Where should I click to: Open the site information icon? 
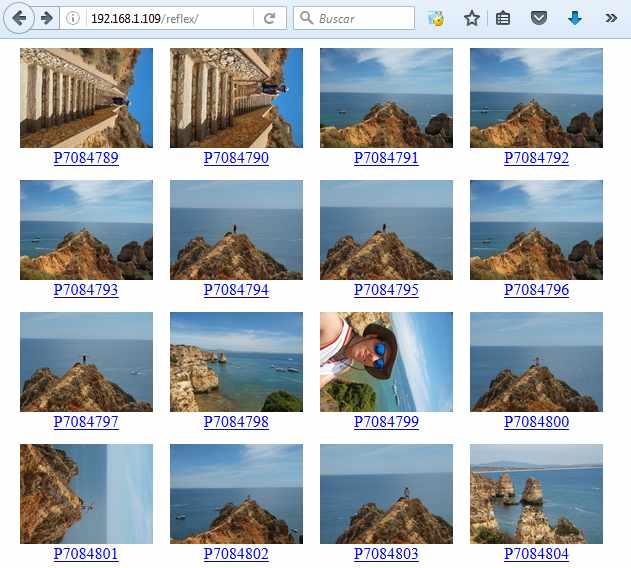(x=73, y=18)
